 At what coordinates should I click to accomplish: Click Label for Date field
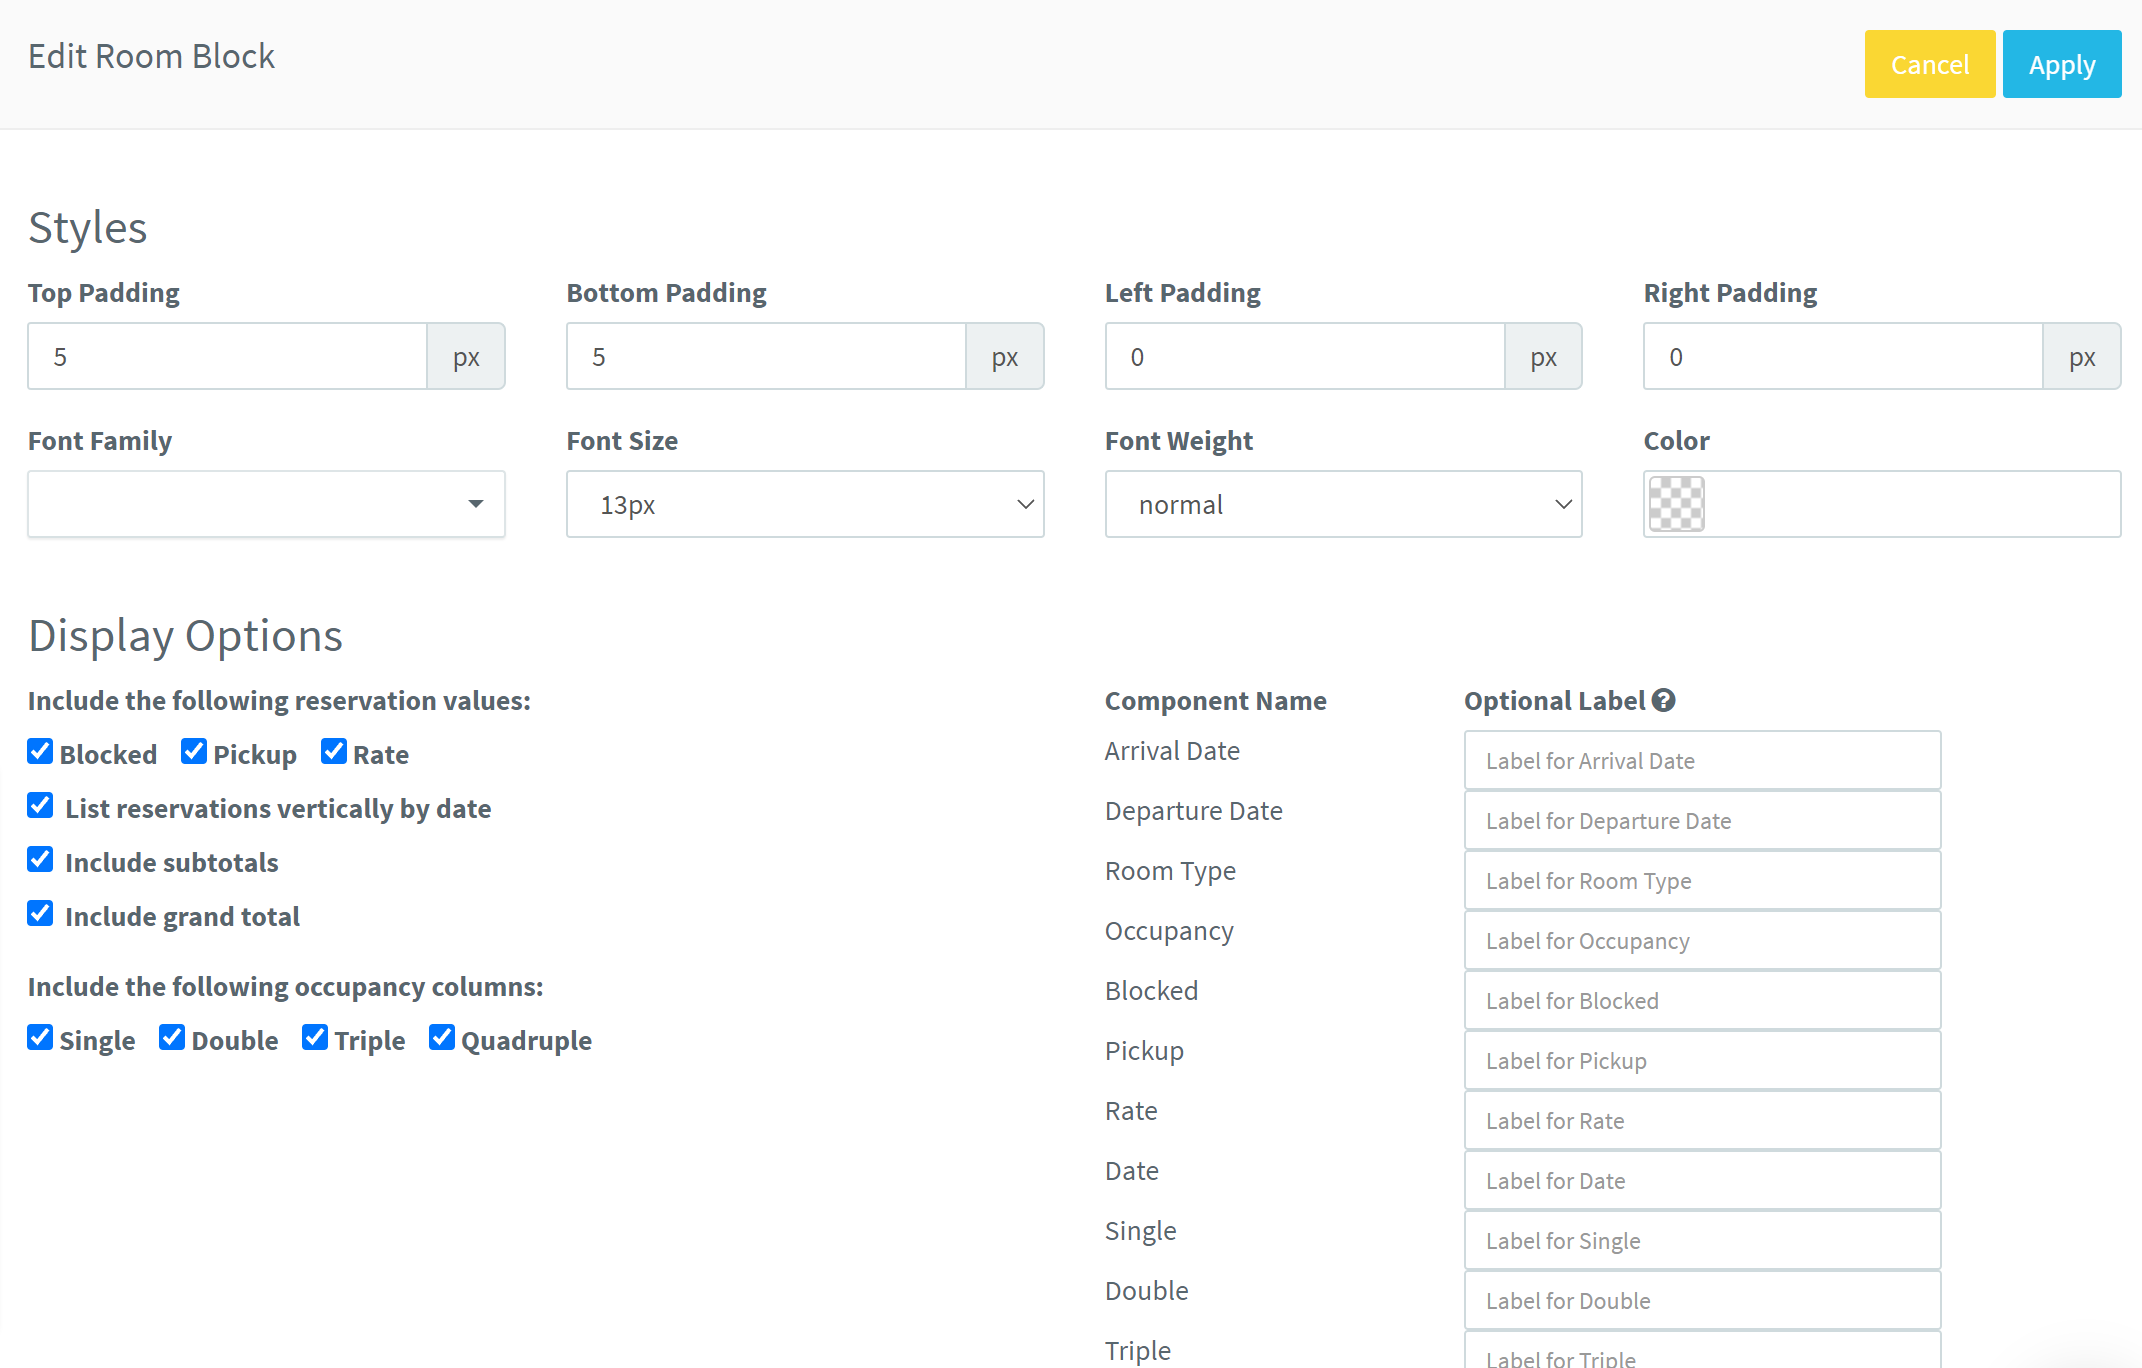[1702, 1180]
